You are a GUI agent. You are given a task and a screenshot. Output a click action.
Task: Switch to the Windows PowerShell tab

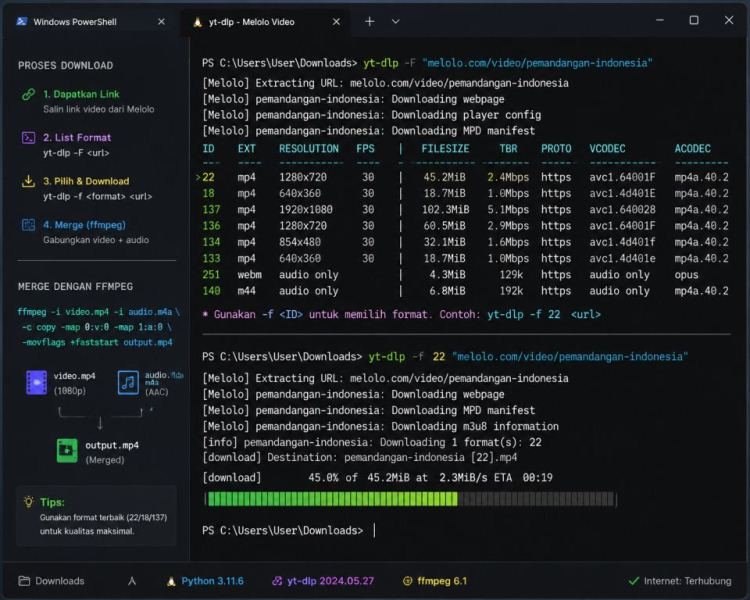tap(75, 22)
